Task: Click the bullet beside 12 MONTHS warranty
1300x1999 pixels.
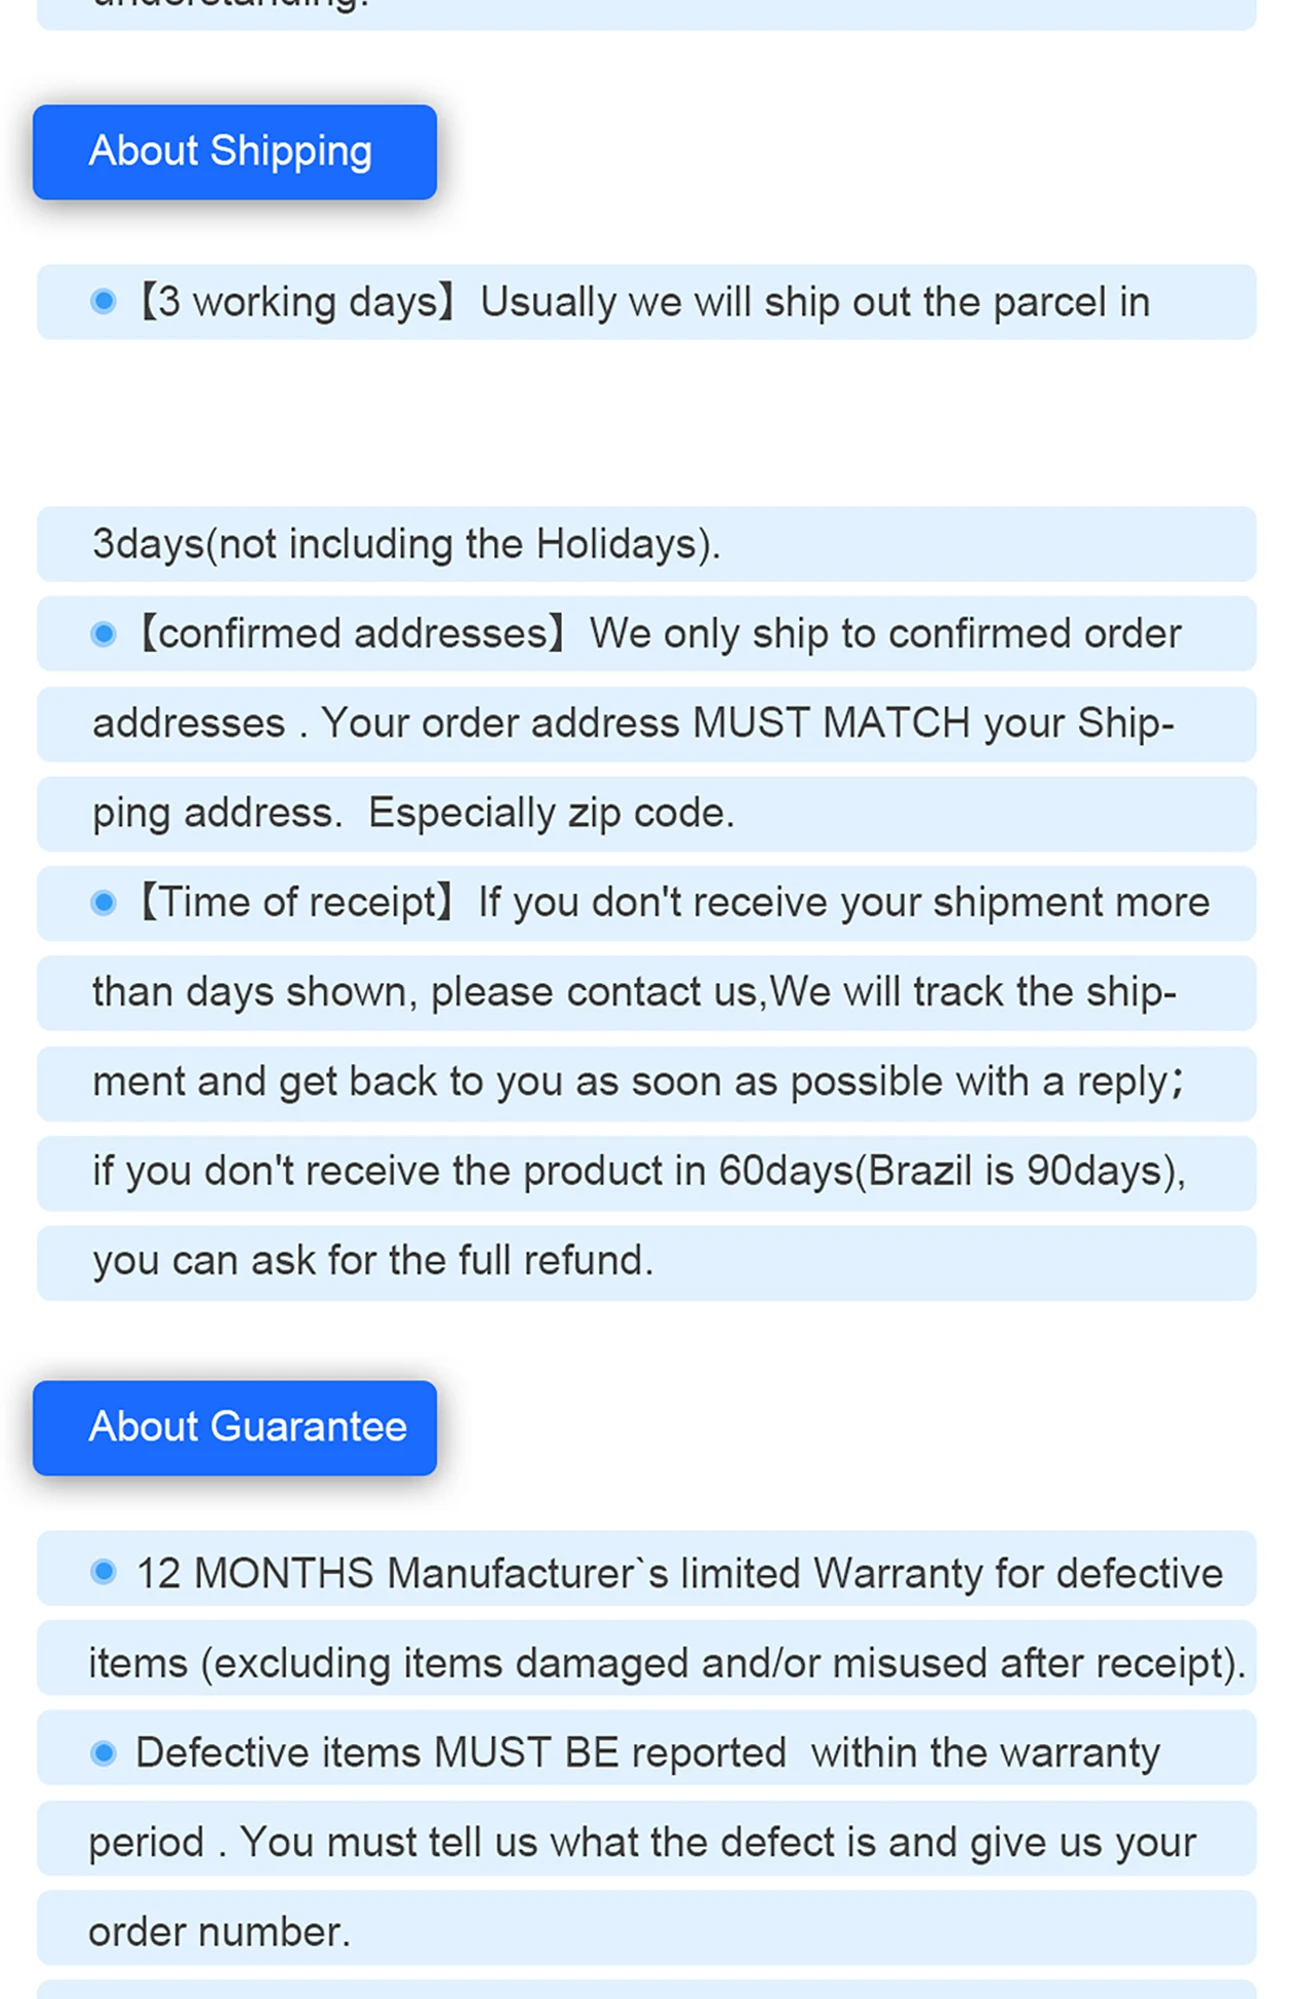Action: [103, 1571]
